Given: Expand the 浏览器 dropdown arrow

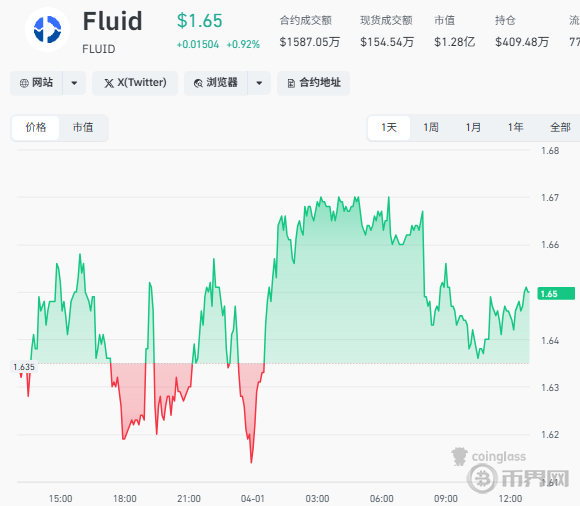Looking at the screenshot, I should pyautogui.click(x=259, y=83).
